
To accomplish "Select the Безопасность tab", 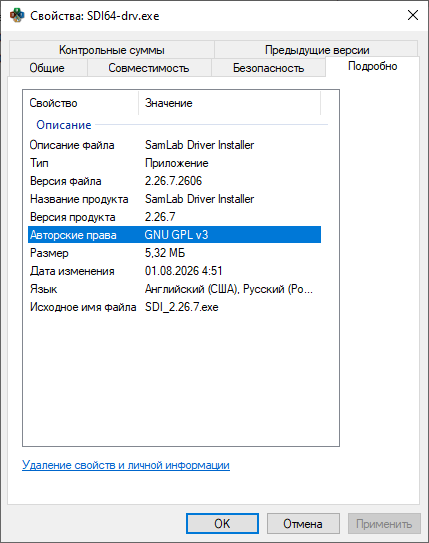I will 268,68.
